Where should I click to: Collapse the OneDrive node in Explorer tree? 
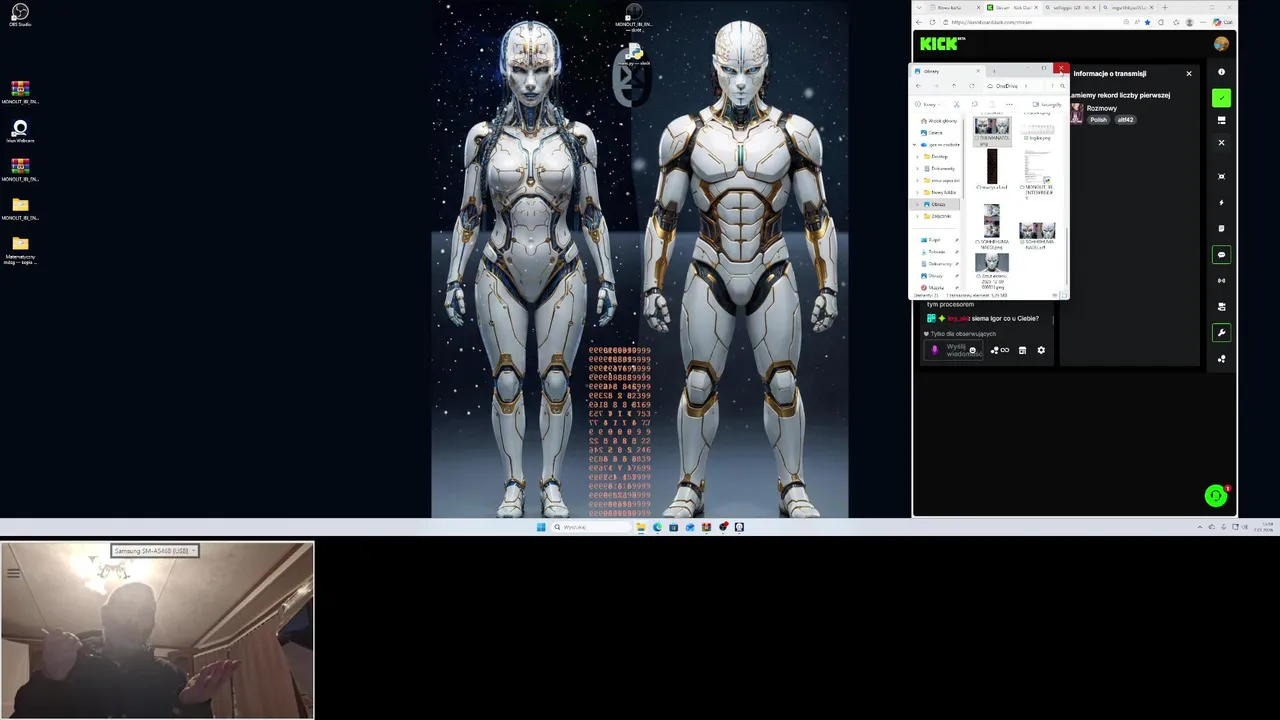click(915, 145)
